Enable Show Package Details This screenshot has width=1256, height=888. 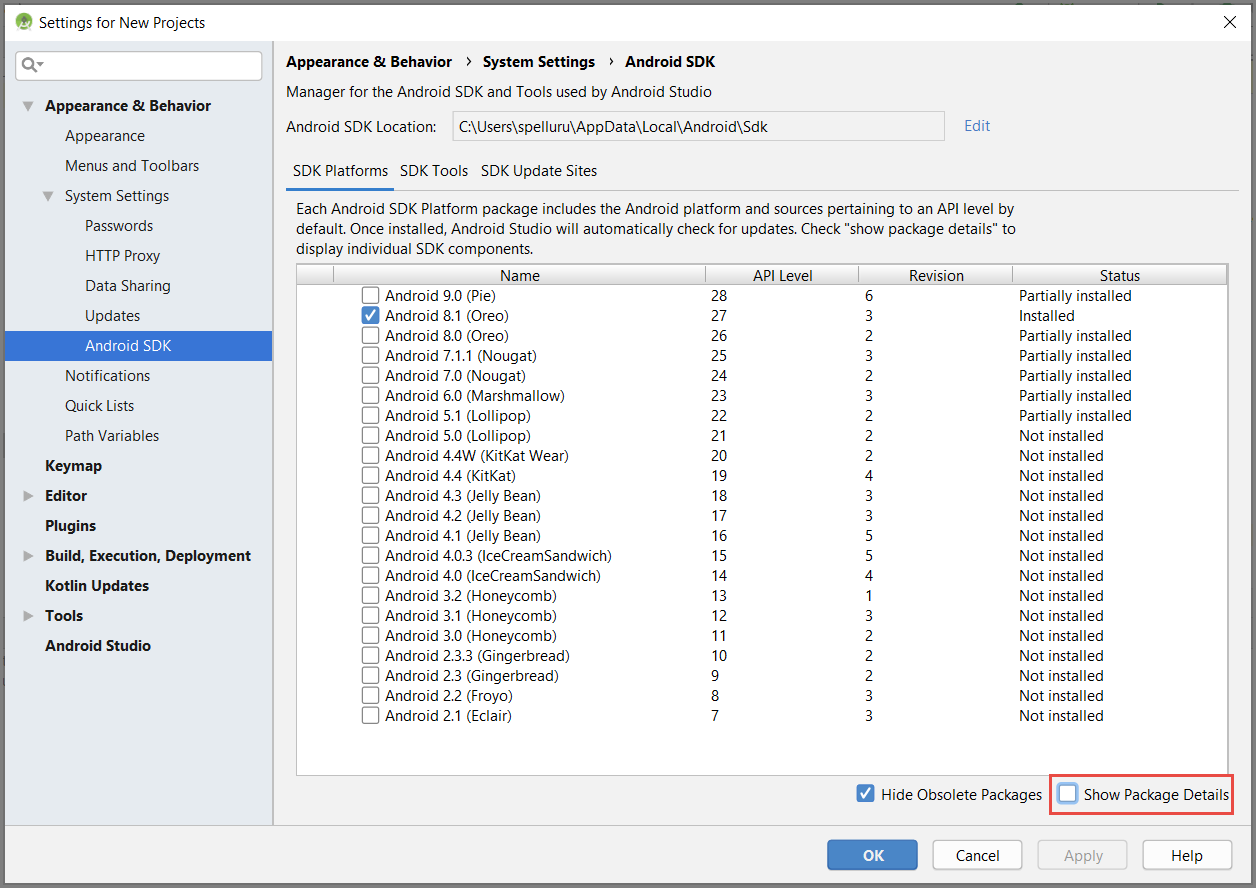(x=1067, y=793)
